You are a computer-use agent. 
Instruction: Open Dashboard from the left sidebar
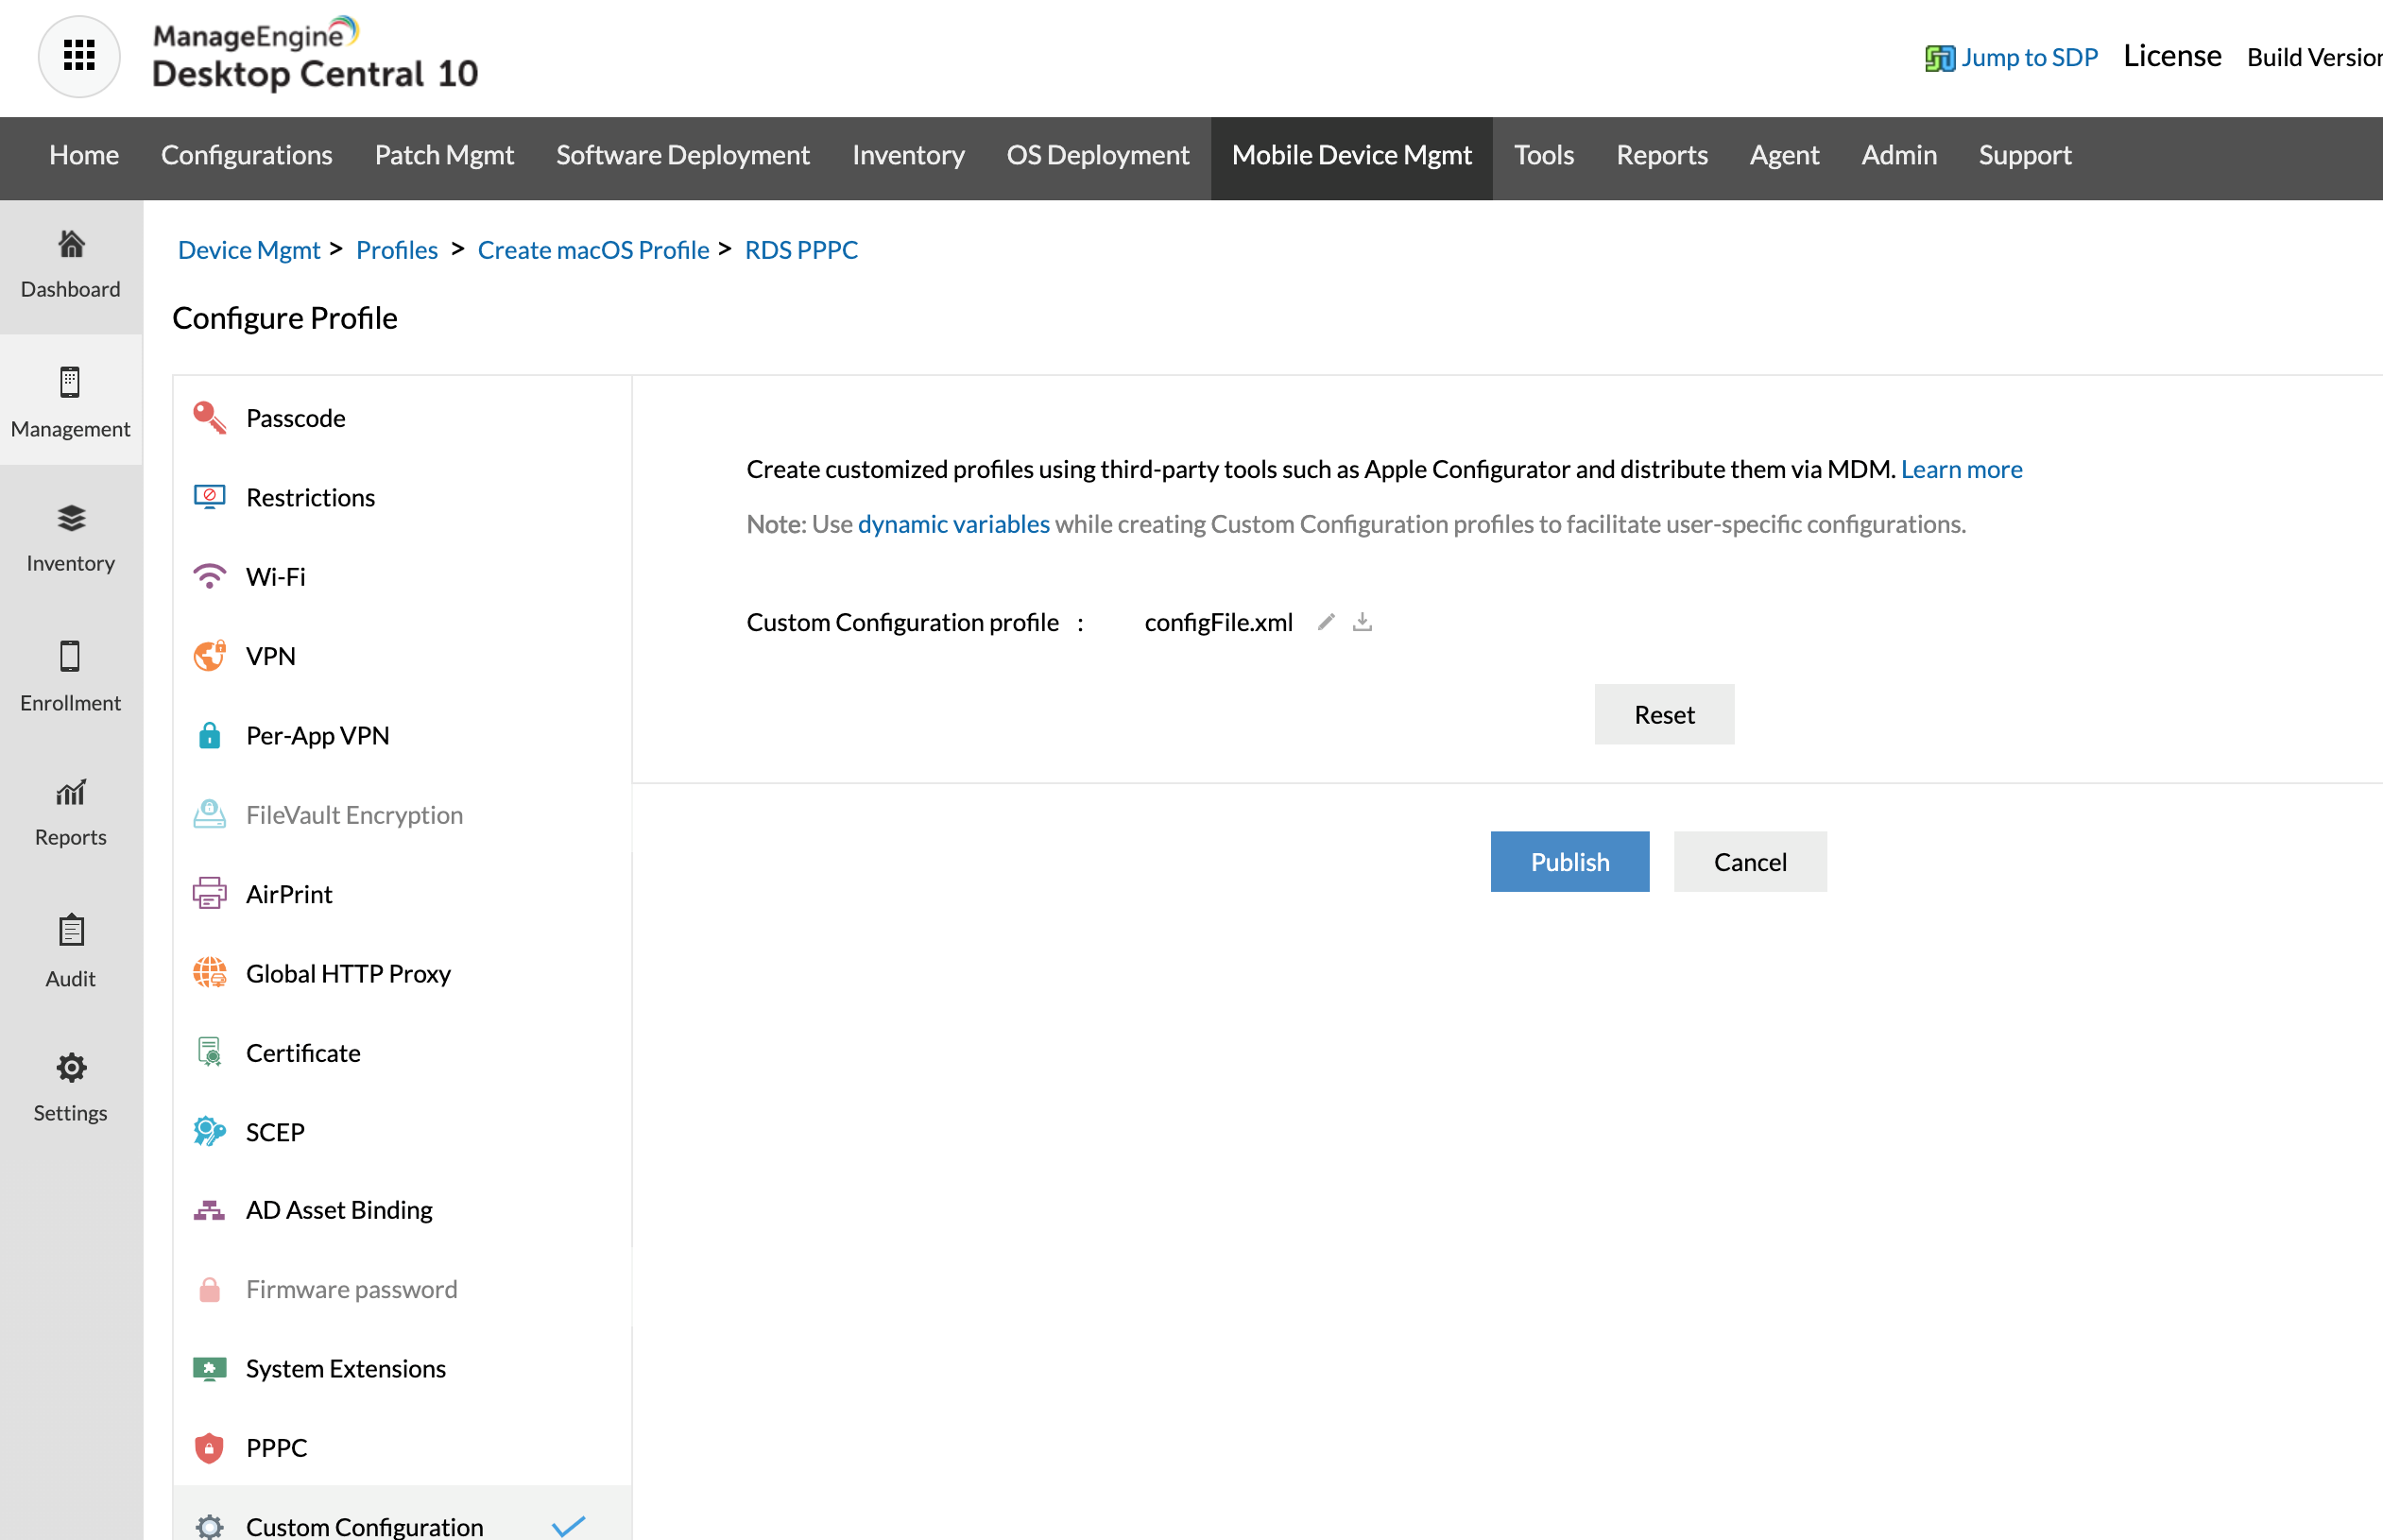[71, 264]
